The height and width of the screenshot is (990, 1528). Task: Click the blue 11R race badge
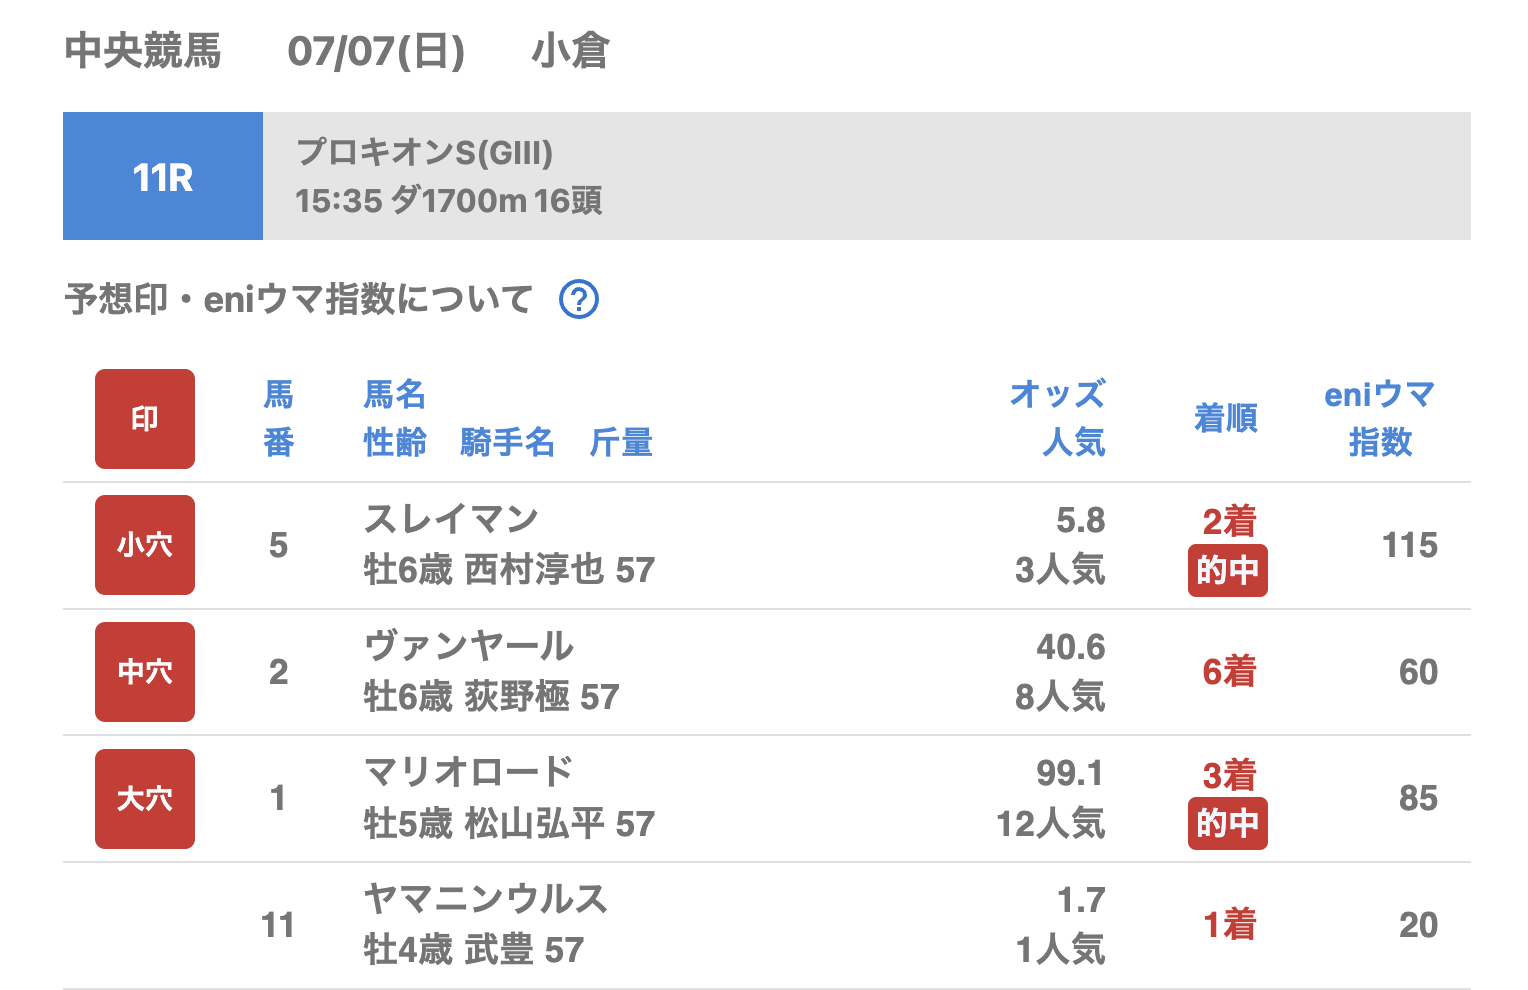coord(163,177)
